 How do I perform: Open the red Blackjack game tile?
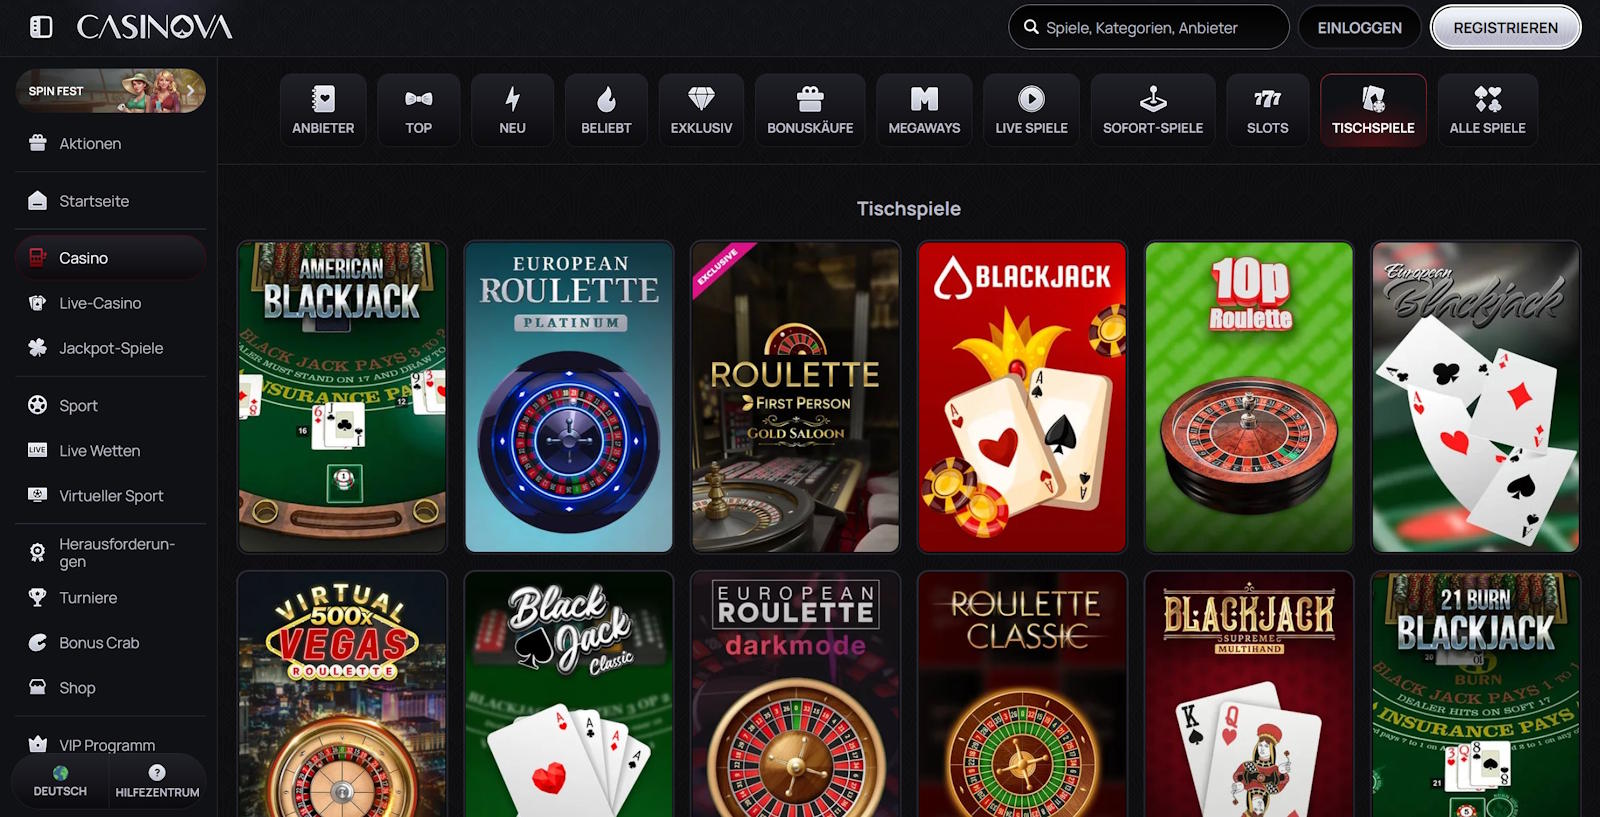click(1022, 397)
